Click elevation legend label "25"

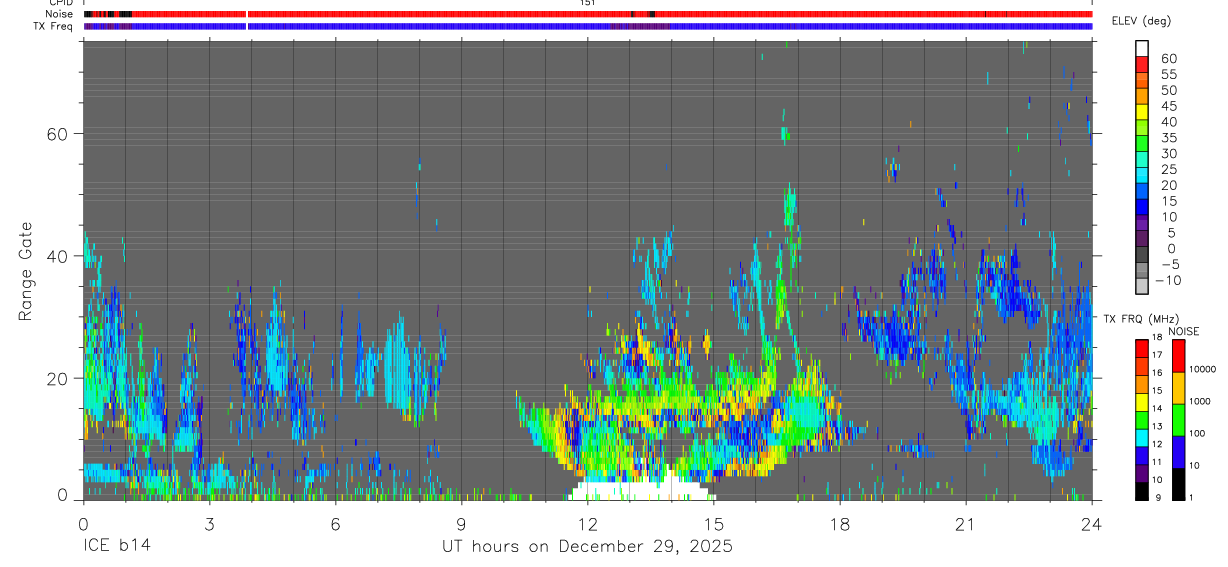pyautogui.click(x=1167, y=169)
